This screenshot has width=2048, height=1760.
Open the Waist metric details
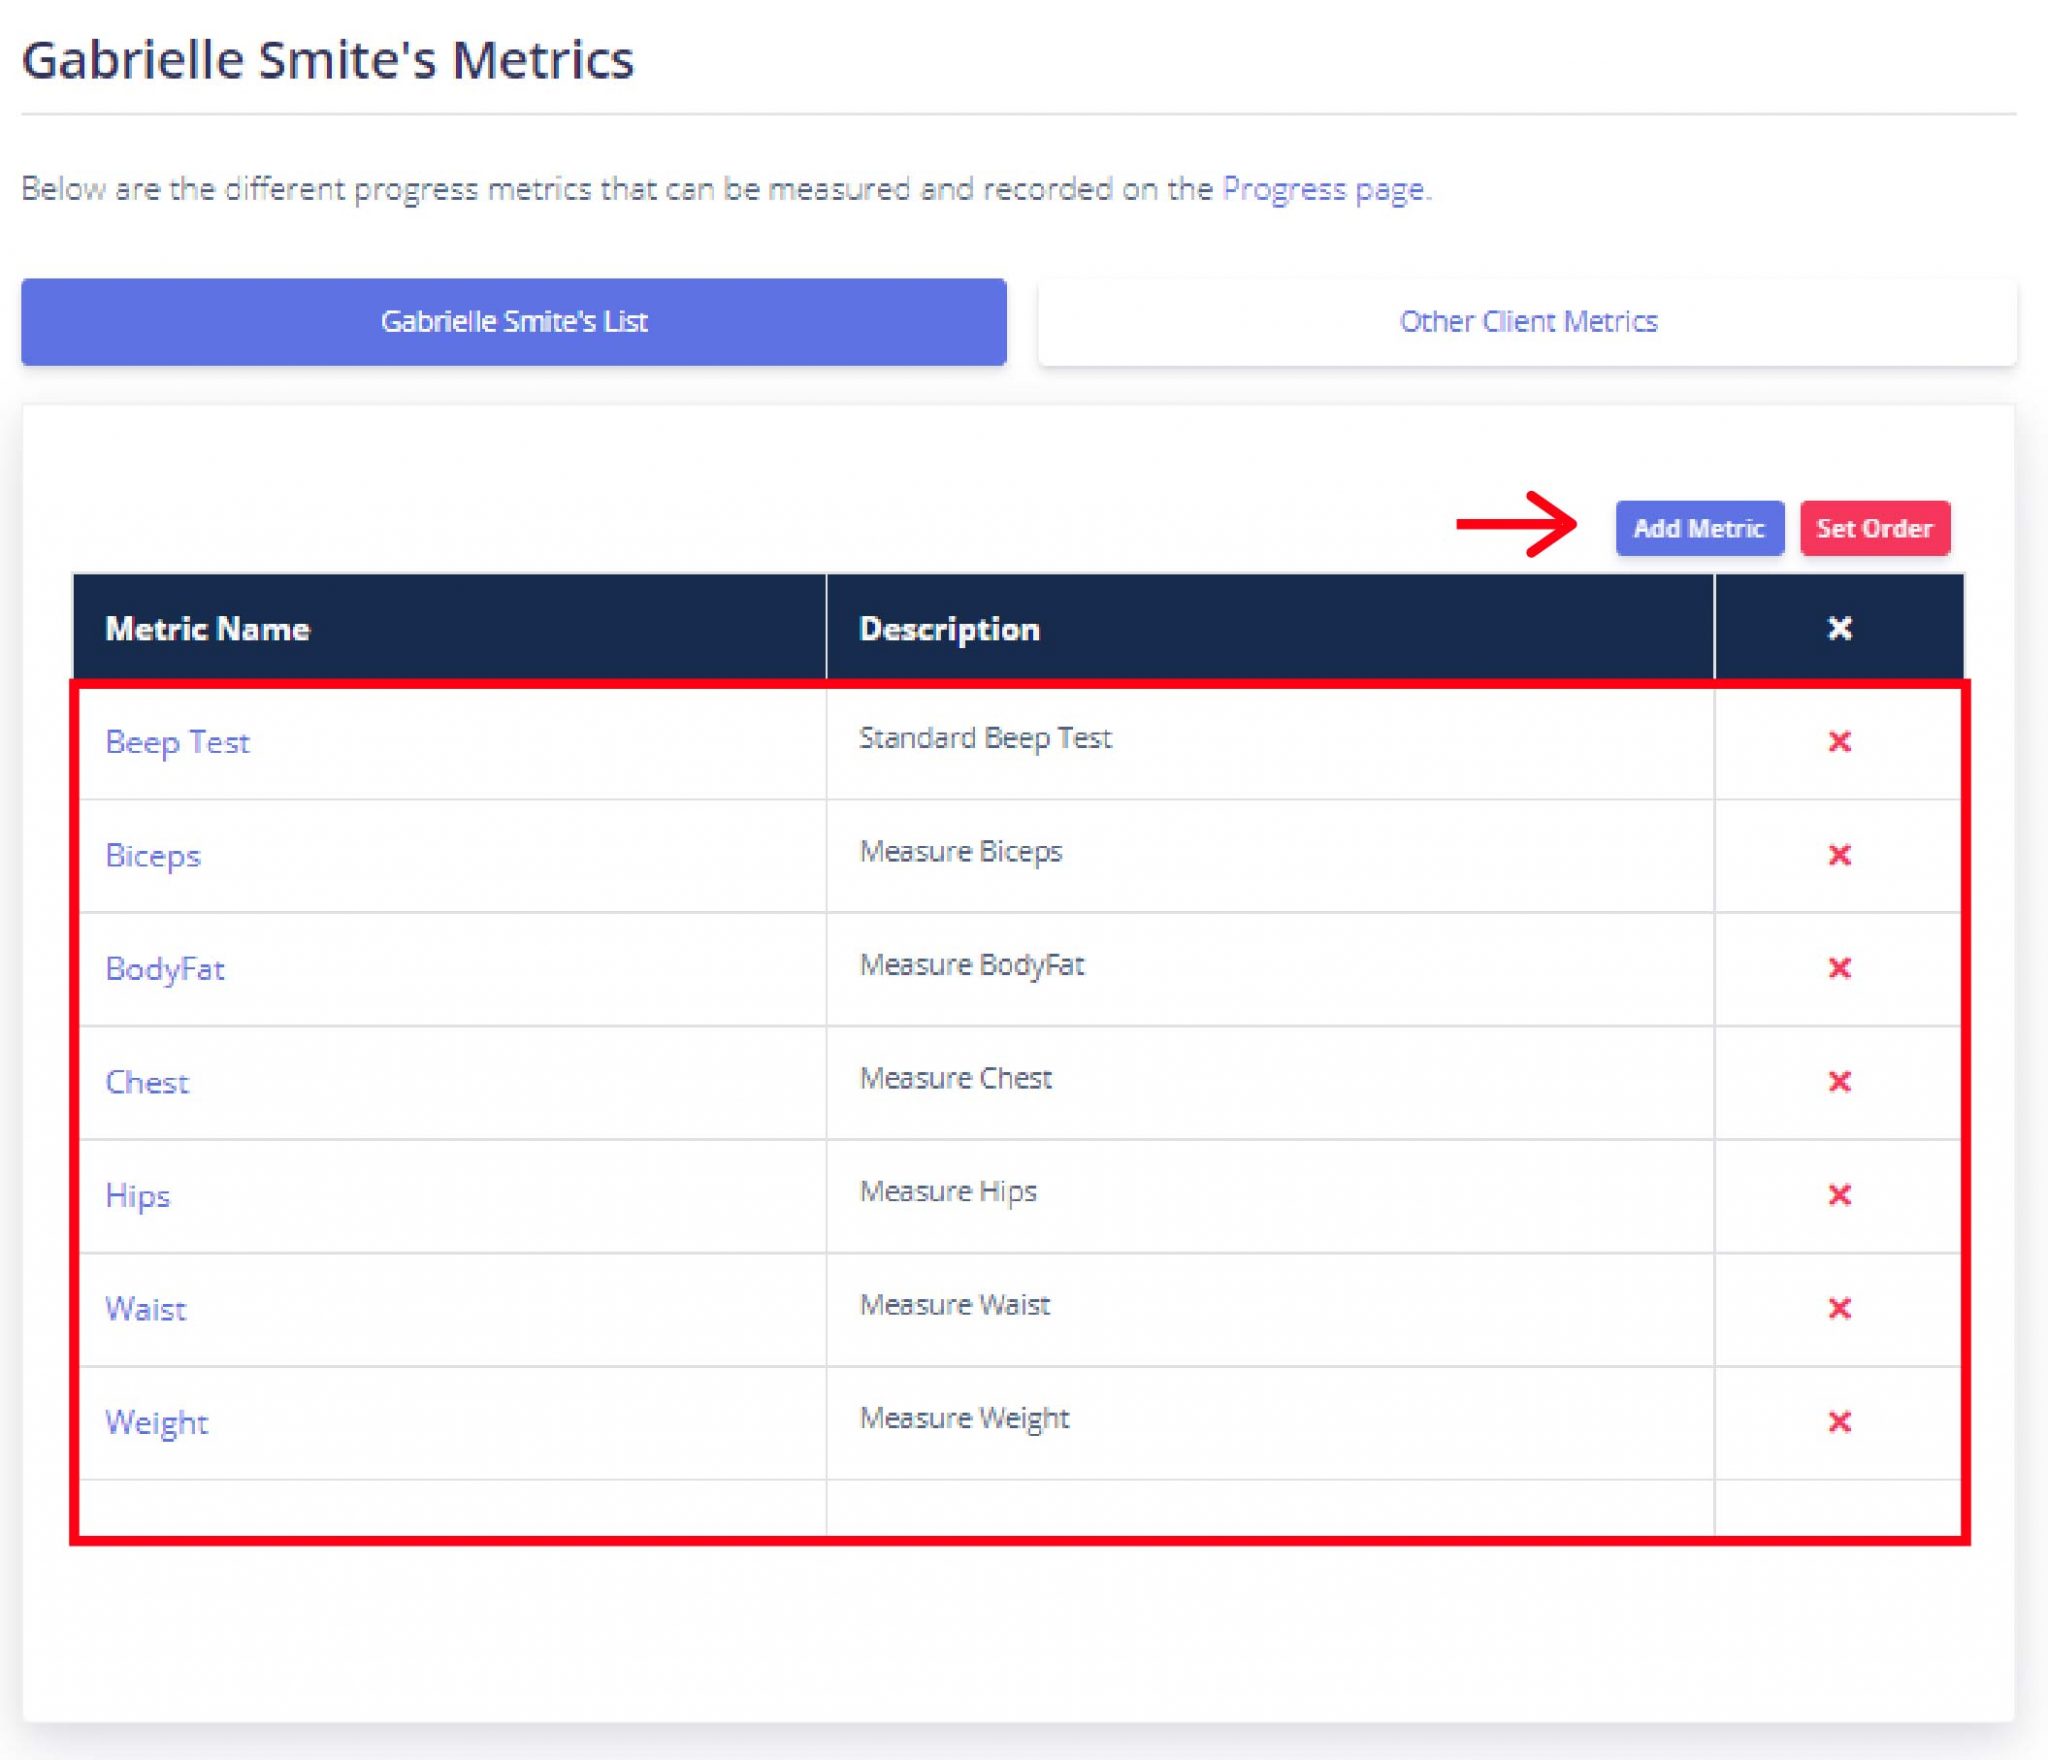[146, 1308]
